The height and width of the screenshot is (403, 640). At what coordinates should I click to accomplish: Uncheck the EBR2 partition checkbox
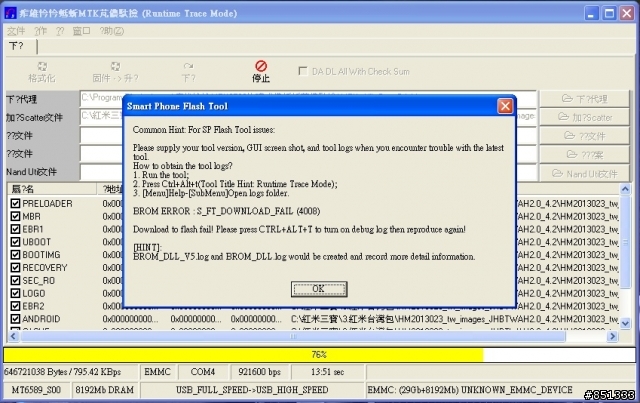point(15,306)
